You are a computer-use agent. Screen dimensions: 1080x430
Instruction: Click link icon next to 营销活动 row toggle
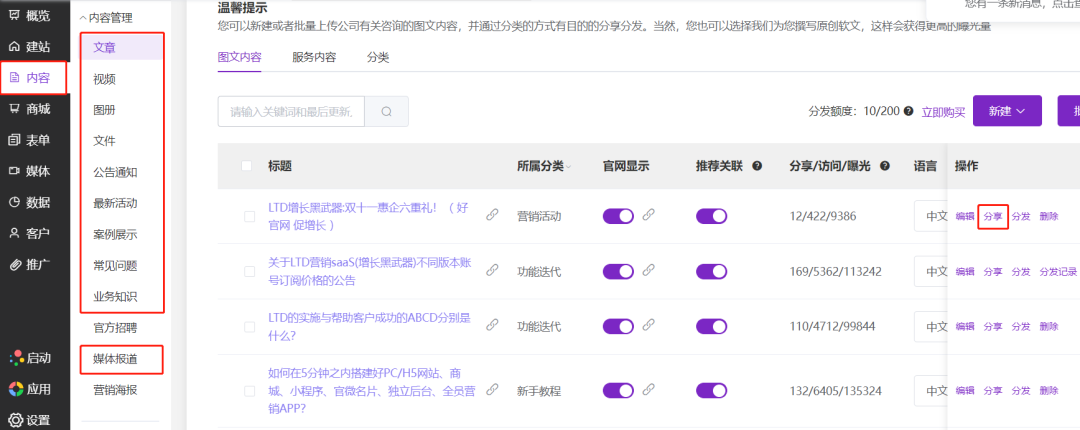(648, 215)
